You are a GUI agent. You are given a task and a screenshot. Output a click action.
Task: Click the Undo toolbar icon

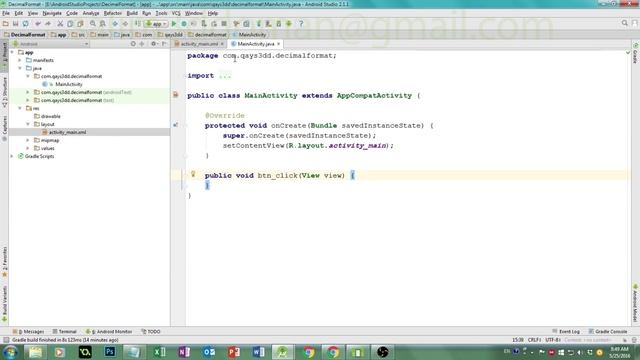[38, 24]
